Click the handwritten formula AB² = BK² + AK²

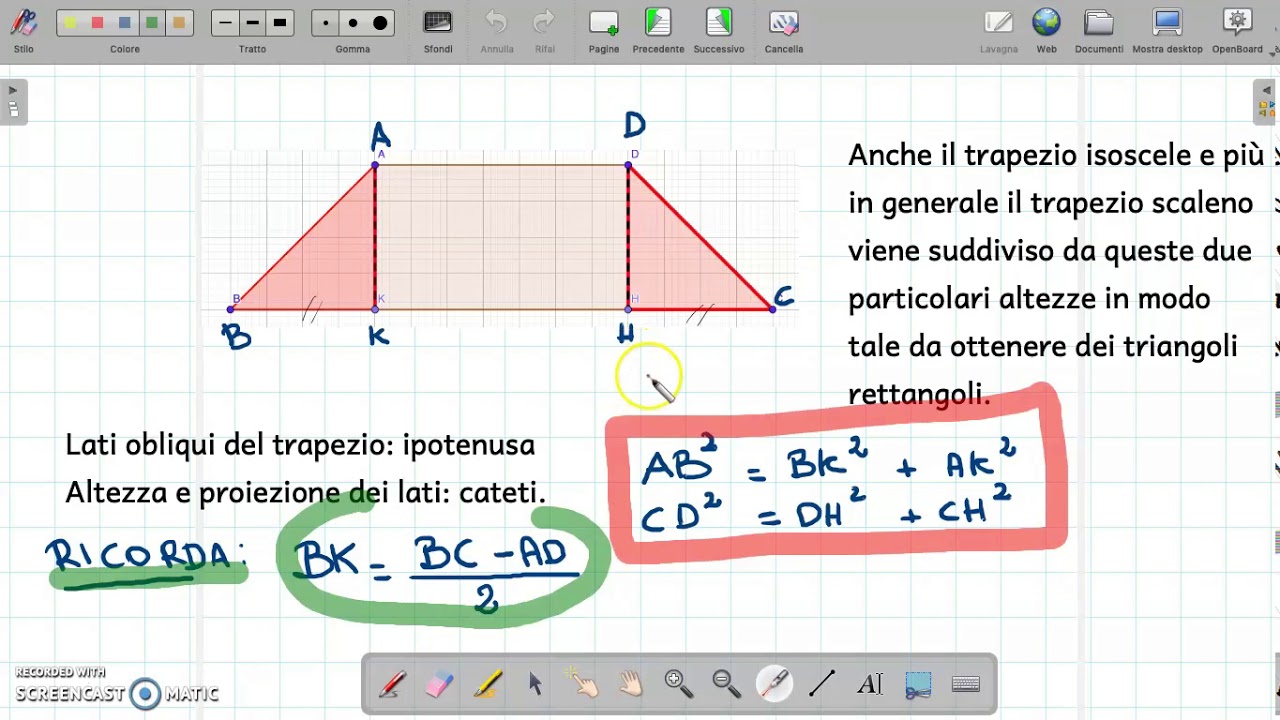click(x=829, y=463)
